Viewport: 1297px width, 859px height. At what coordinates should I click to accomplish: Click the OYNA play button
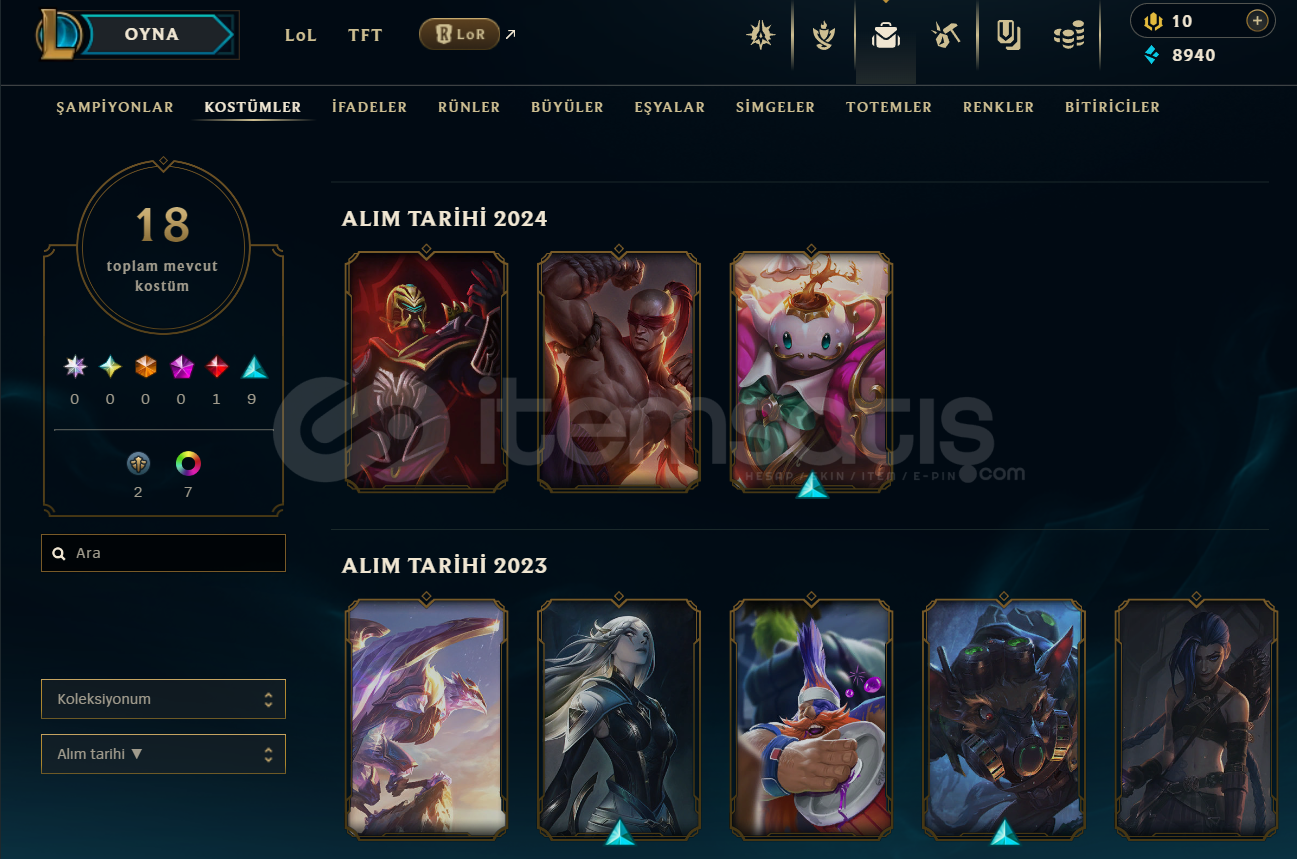click(153, 34)
